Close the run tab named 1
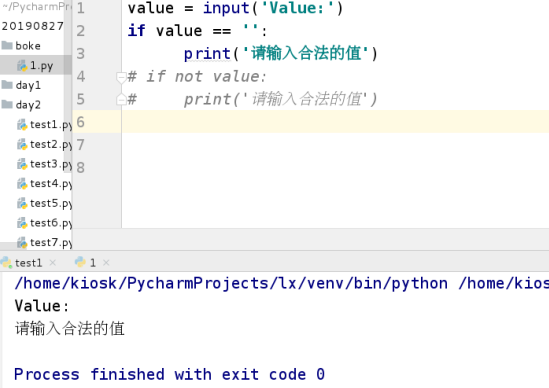The image size is (549, 388). (106, 263)
